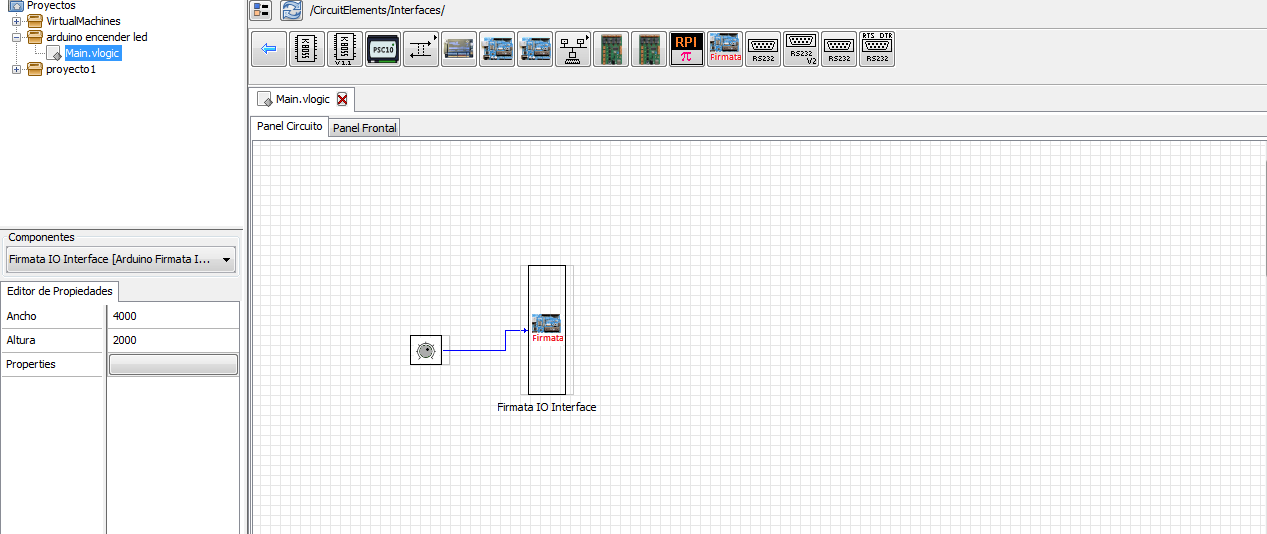
Task: Select the PSC10 interface element
Action: pyautogui.click(x=383, y=49)
